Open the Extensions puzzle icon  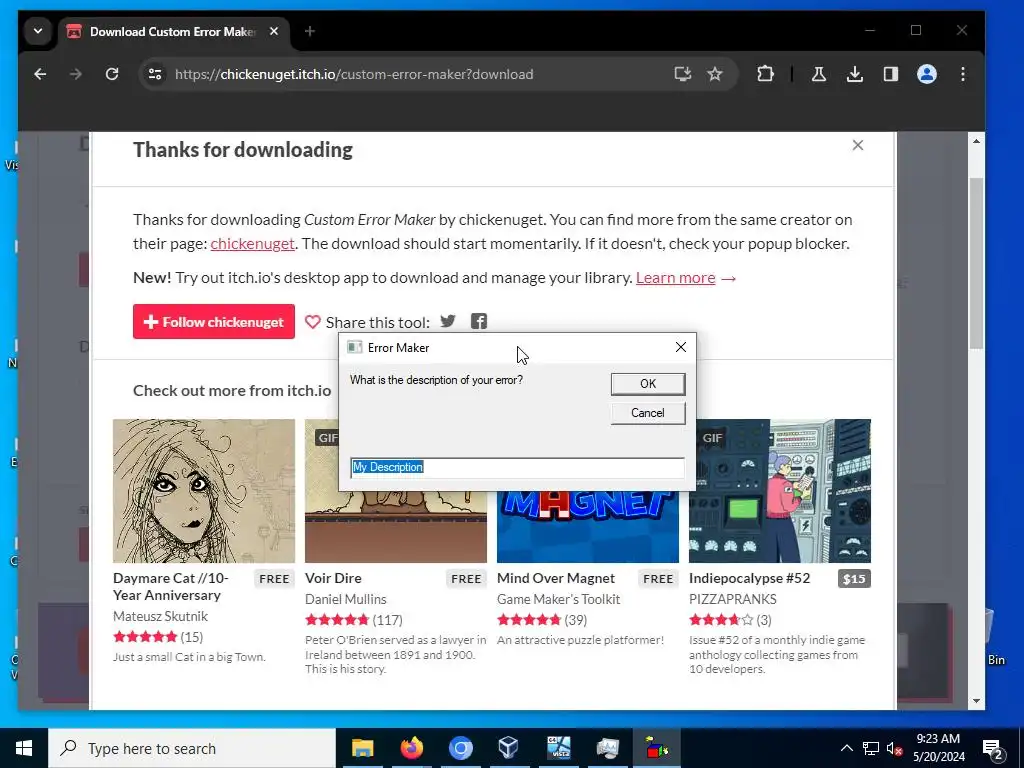[765, 74]
